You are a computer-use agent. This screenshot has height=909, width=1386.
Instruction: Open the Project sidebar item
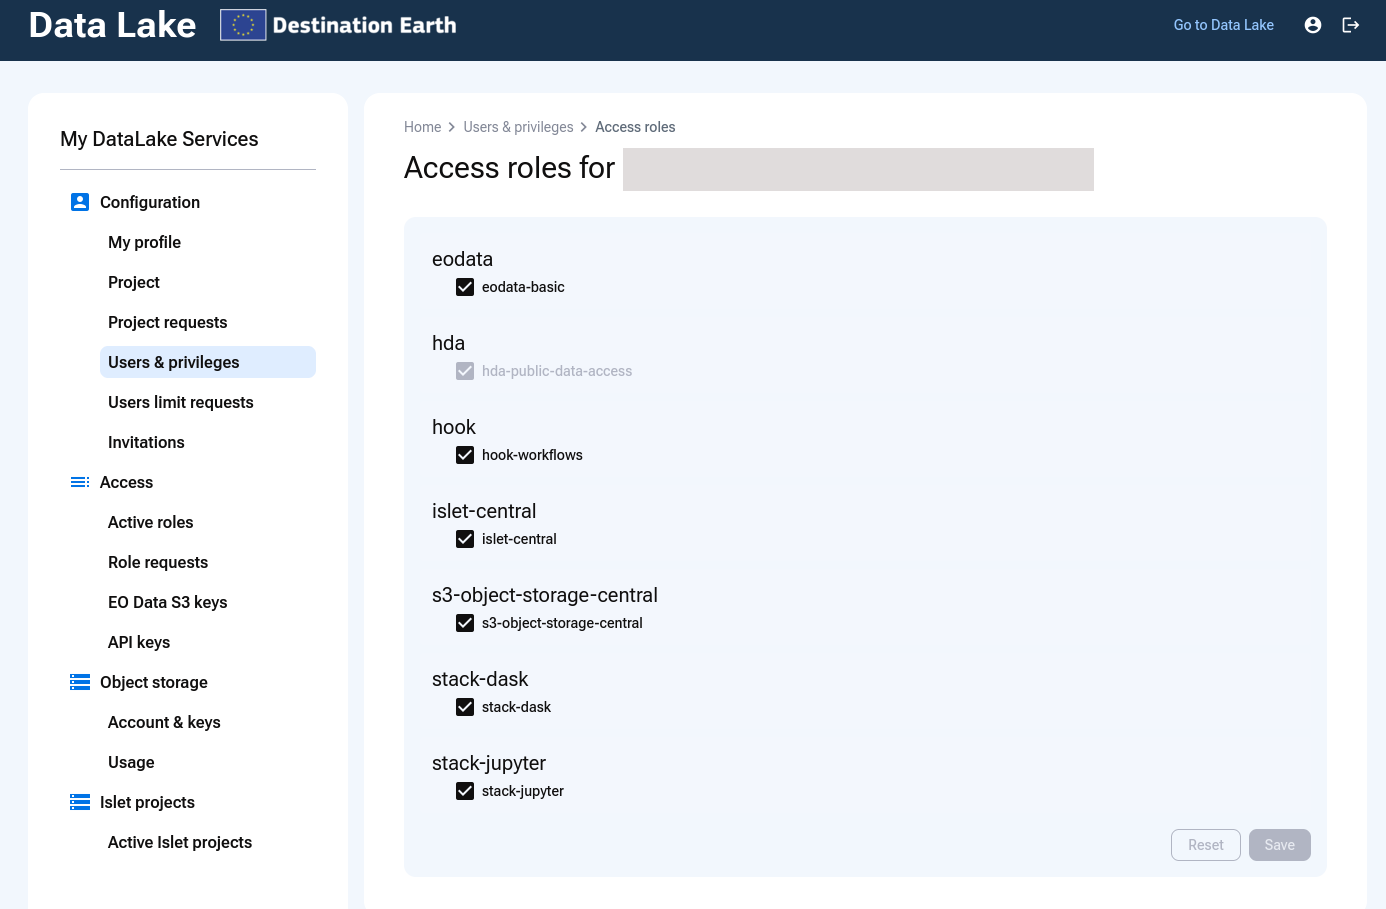pyautogui.click(x=208, y=282)
